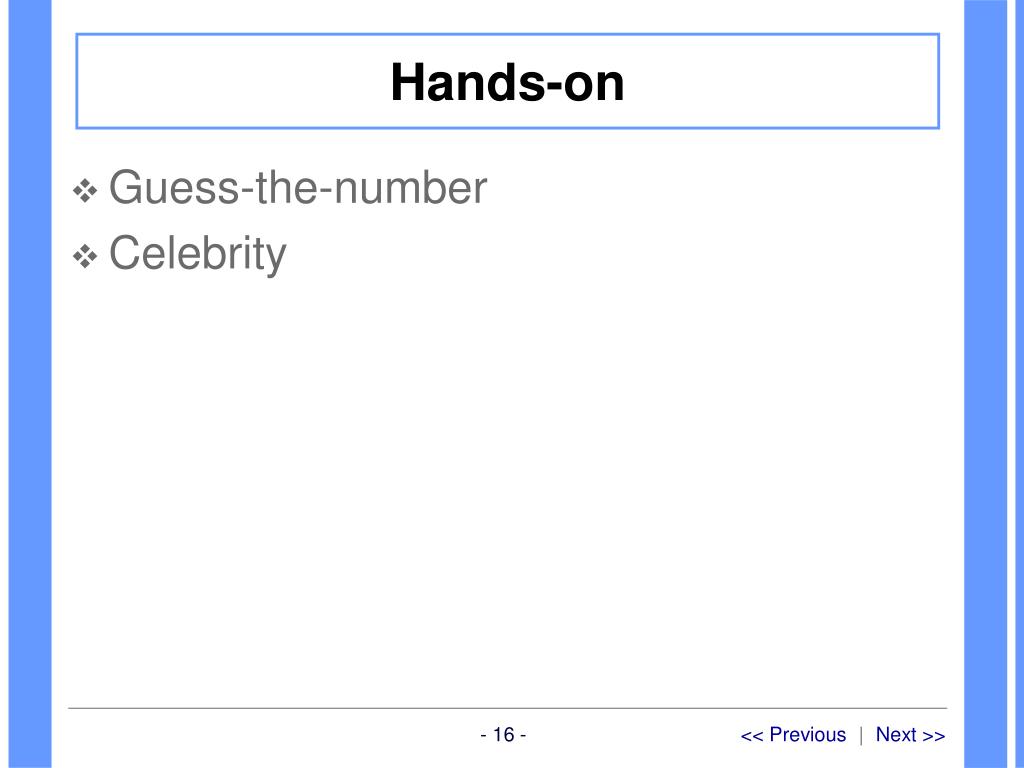Click the empty slide area below Celebrity

[507, 490]
